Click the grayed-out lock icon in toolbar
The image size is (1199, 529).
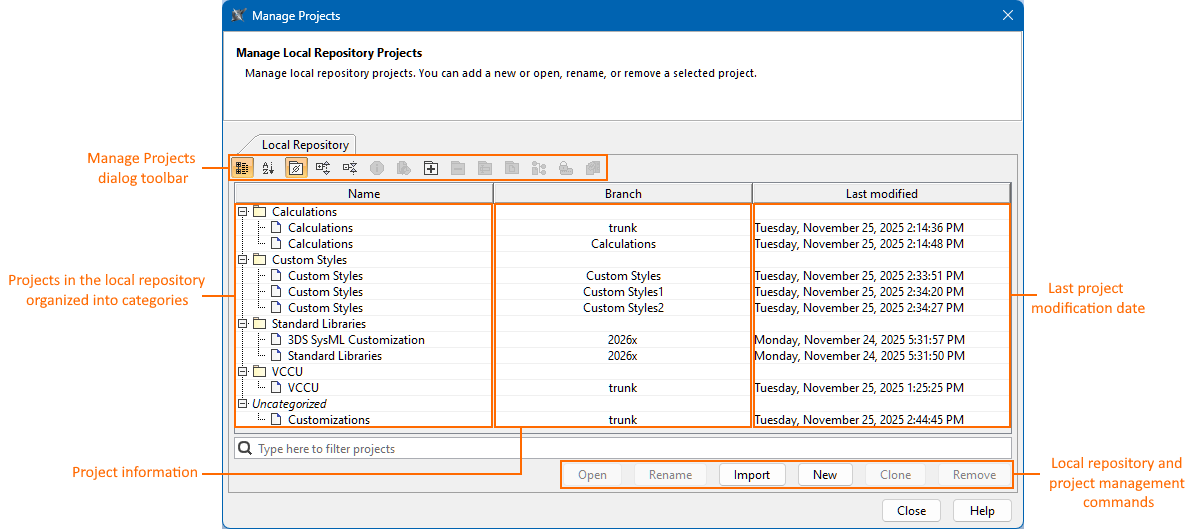[565, 168]
